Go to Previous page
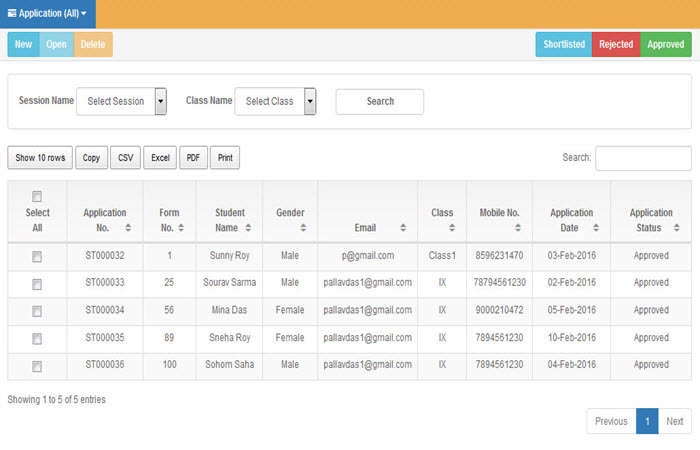This screenshot has width=700, height=450. click(611, 421)
